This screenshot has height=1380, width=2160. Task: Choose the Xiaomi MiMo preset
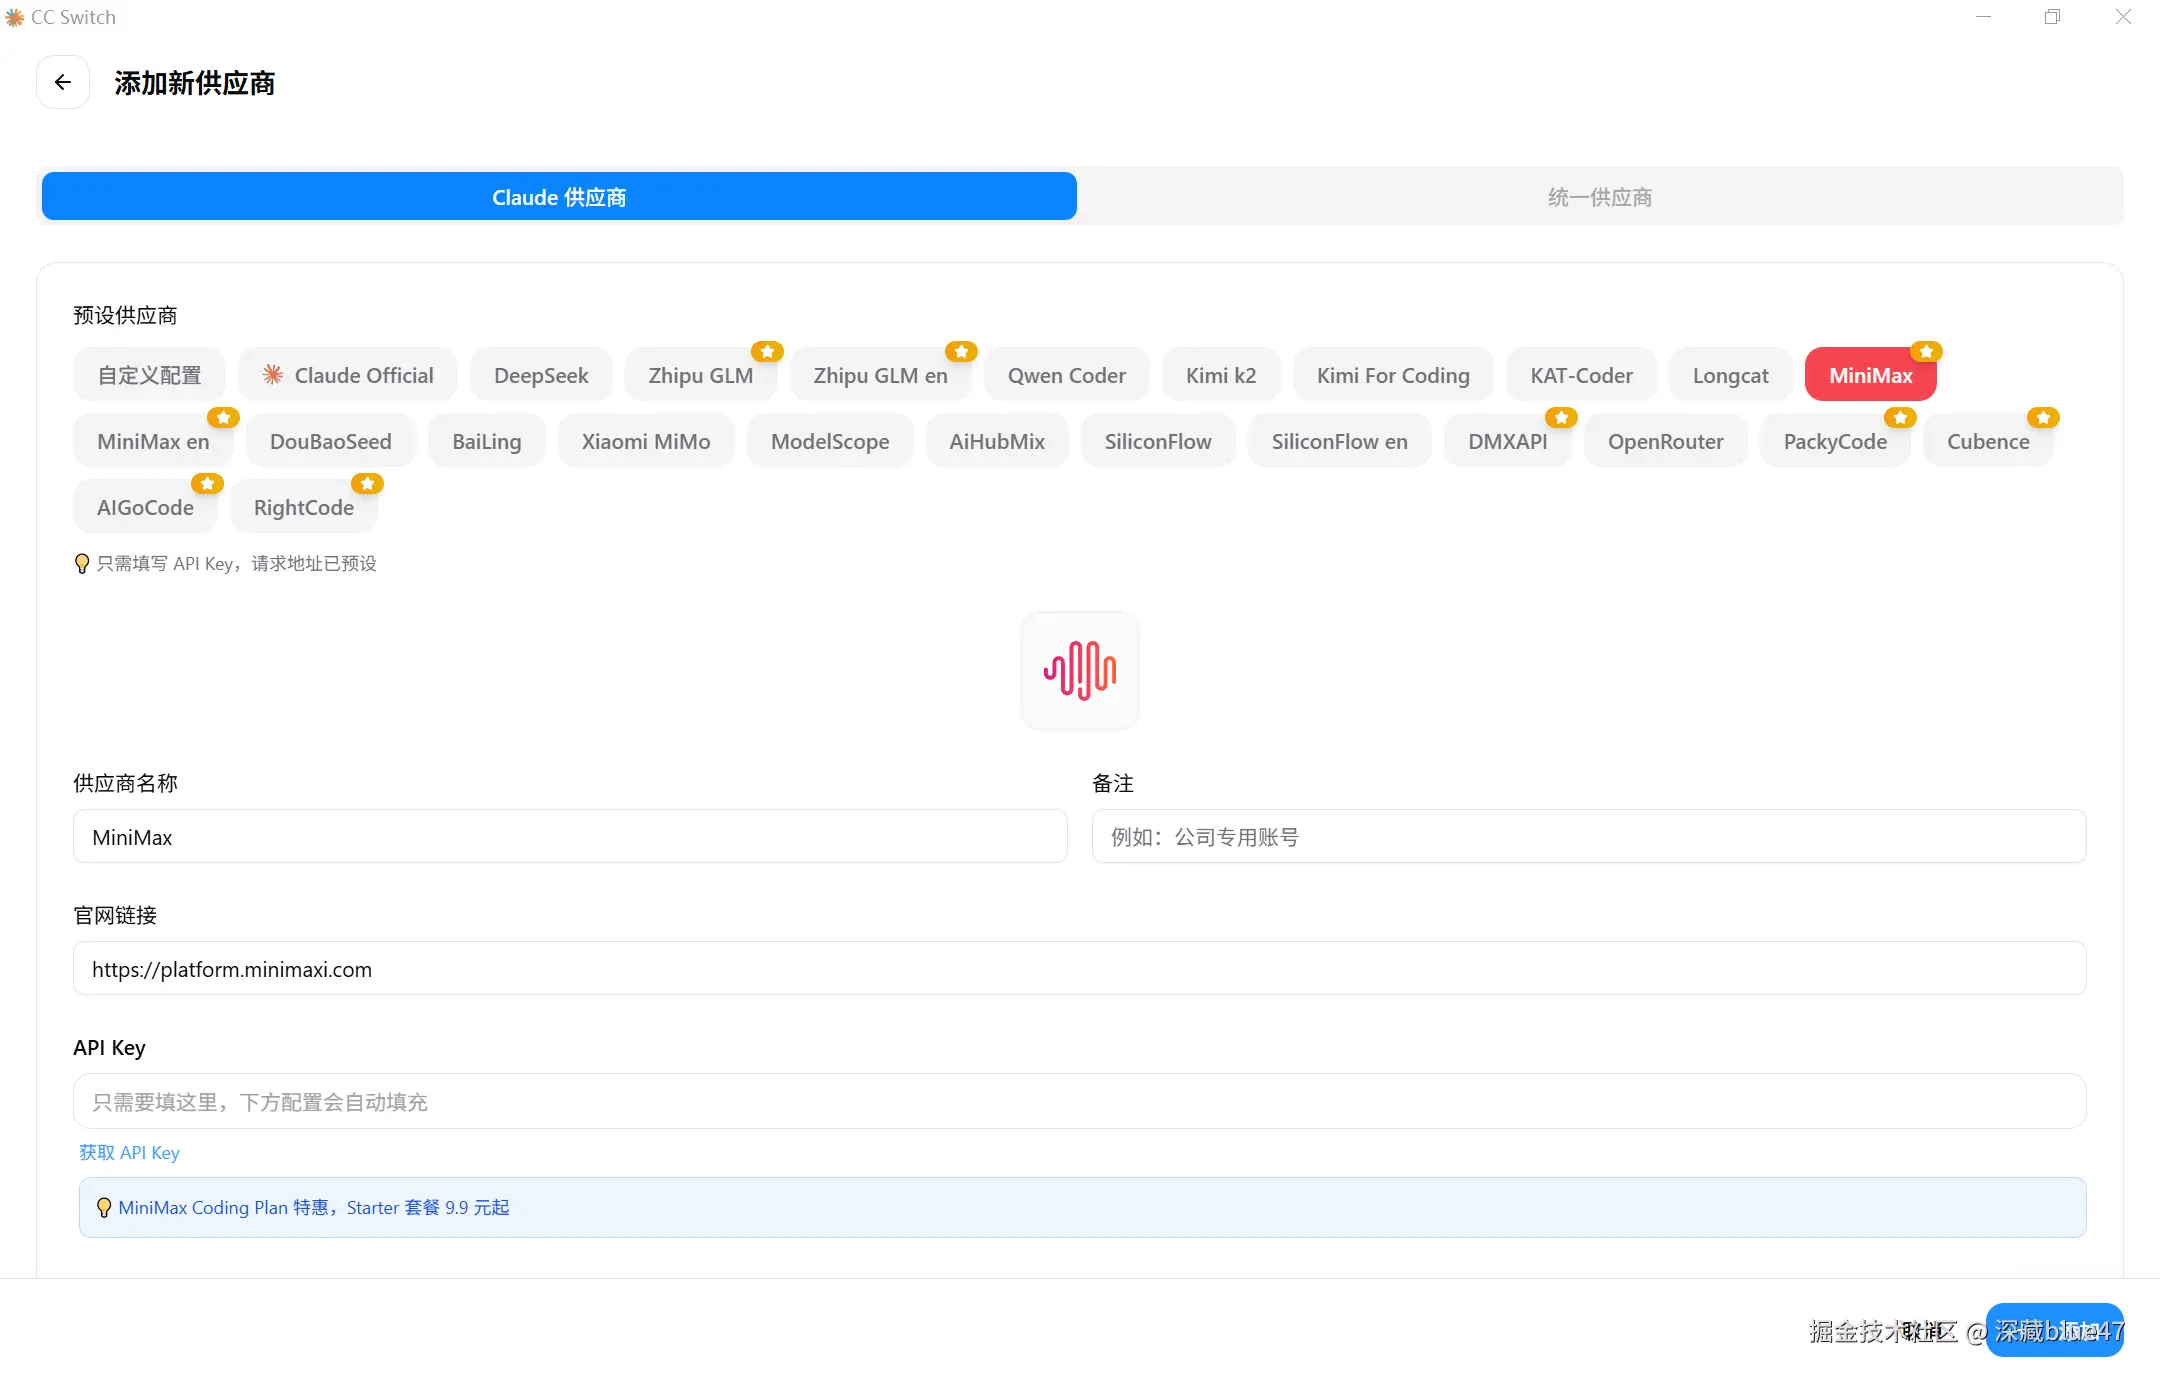click(x=646, y=441)
